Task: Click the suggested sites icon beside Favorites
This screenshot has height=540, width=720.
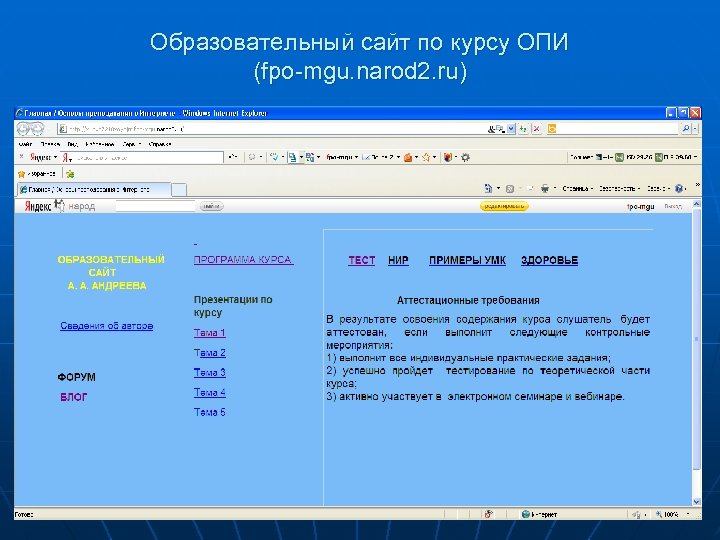Action: [70, 174]
